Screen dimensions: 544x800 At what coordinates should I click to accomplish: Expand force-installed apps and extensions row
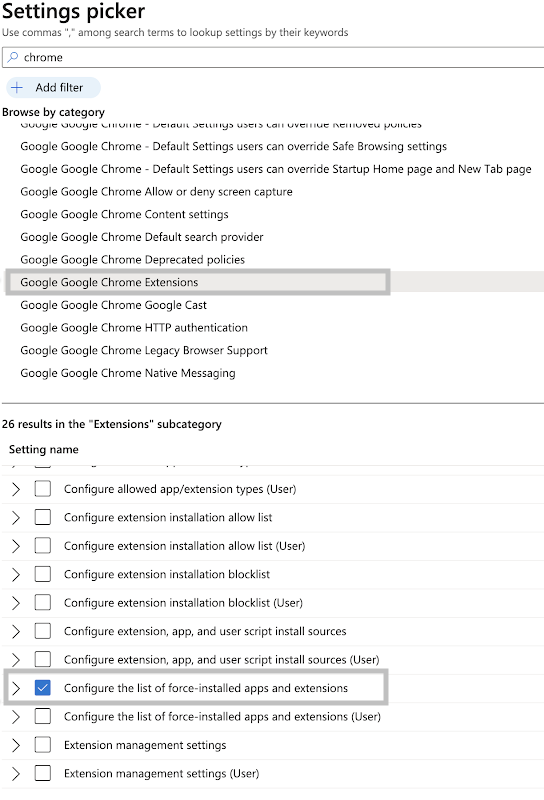pos(16,688)
